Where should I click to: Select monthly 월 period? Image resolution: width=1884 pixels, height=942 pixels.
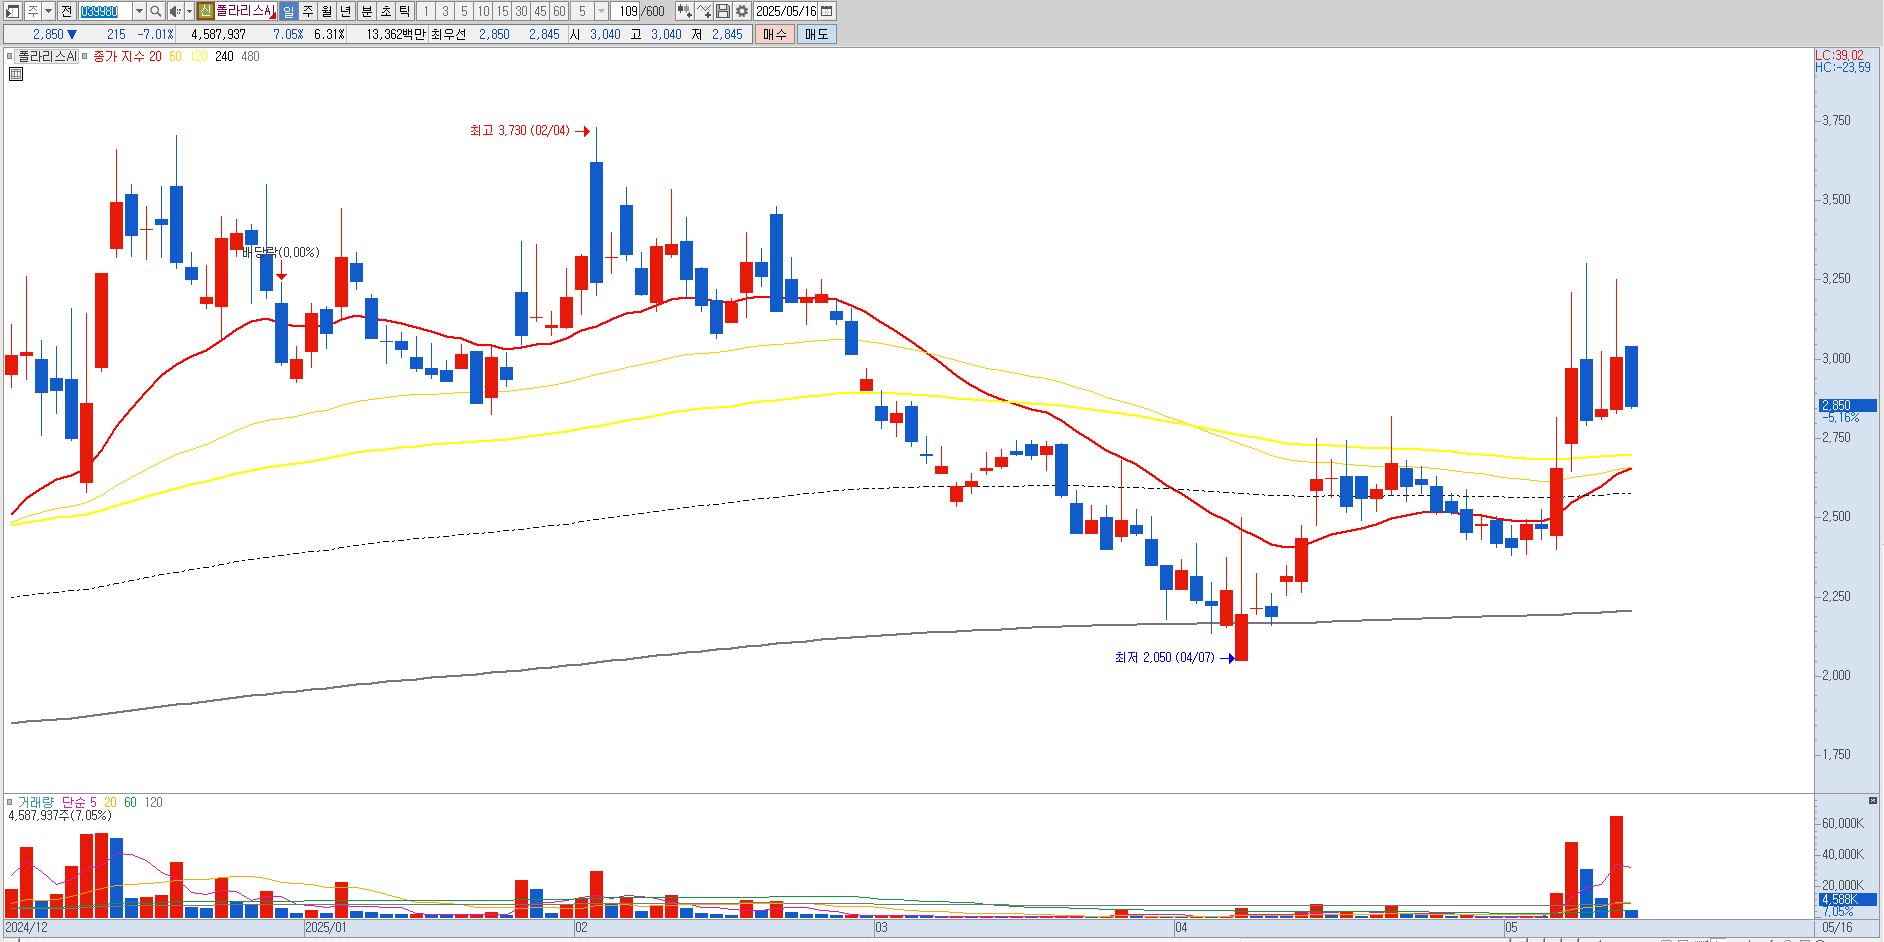(327, 11)
